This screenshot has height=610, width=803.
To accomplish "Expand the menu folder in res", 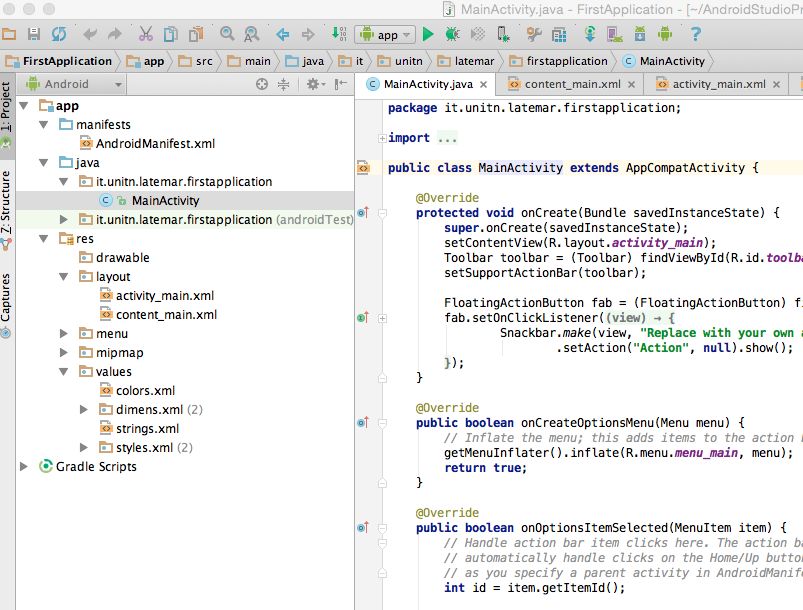I will point(64,334).
